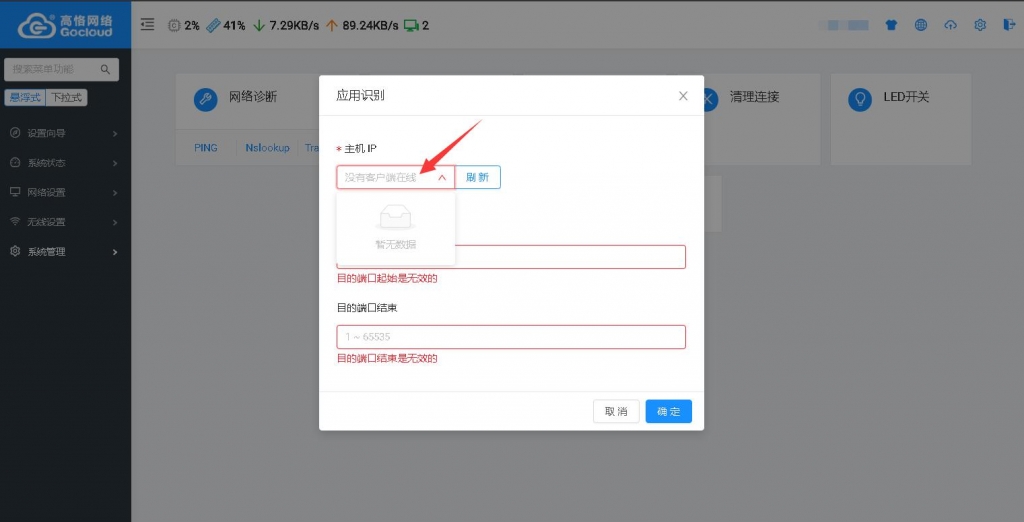Click the sidebar menu search box

61,69
